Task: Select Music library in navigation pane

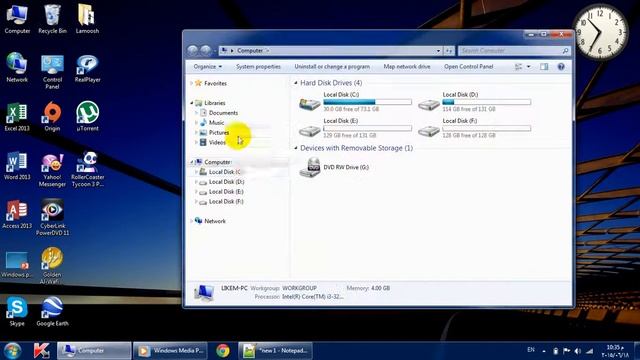Action: 212,122
